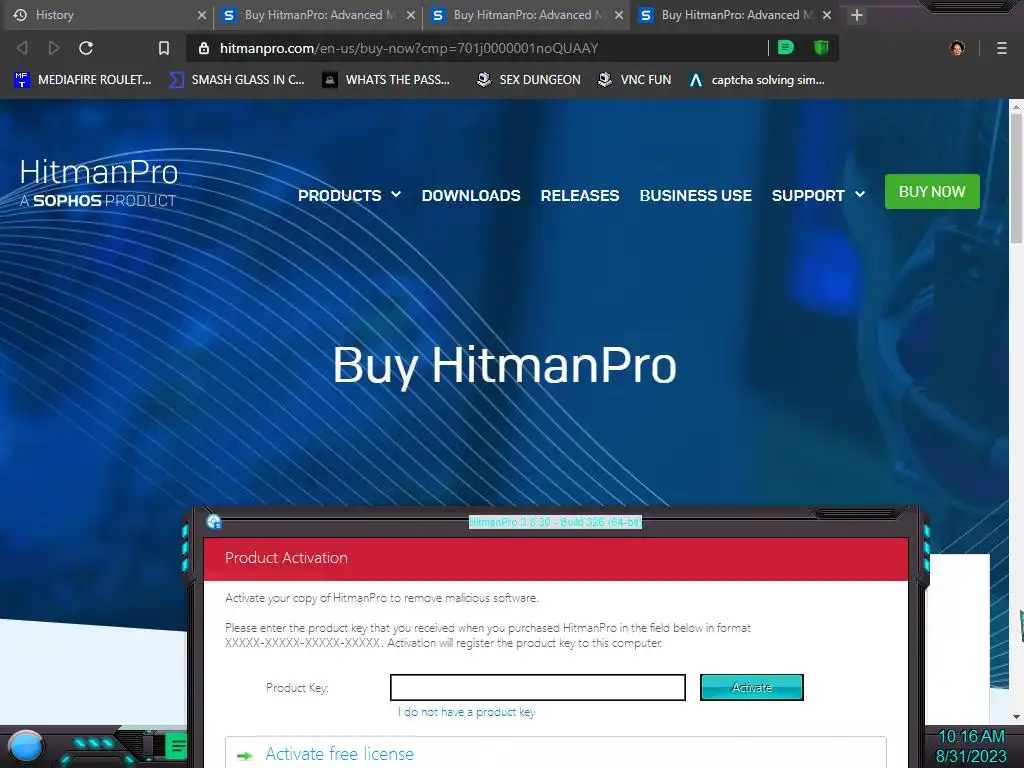Close the first Buy HitmanPro tab

point(411,15)
